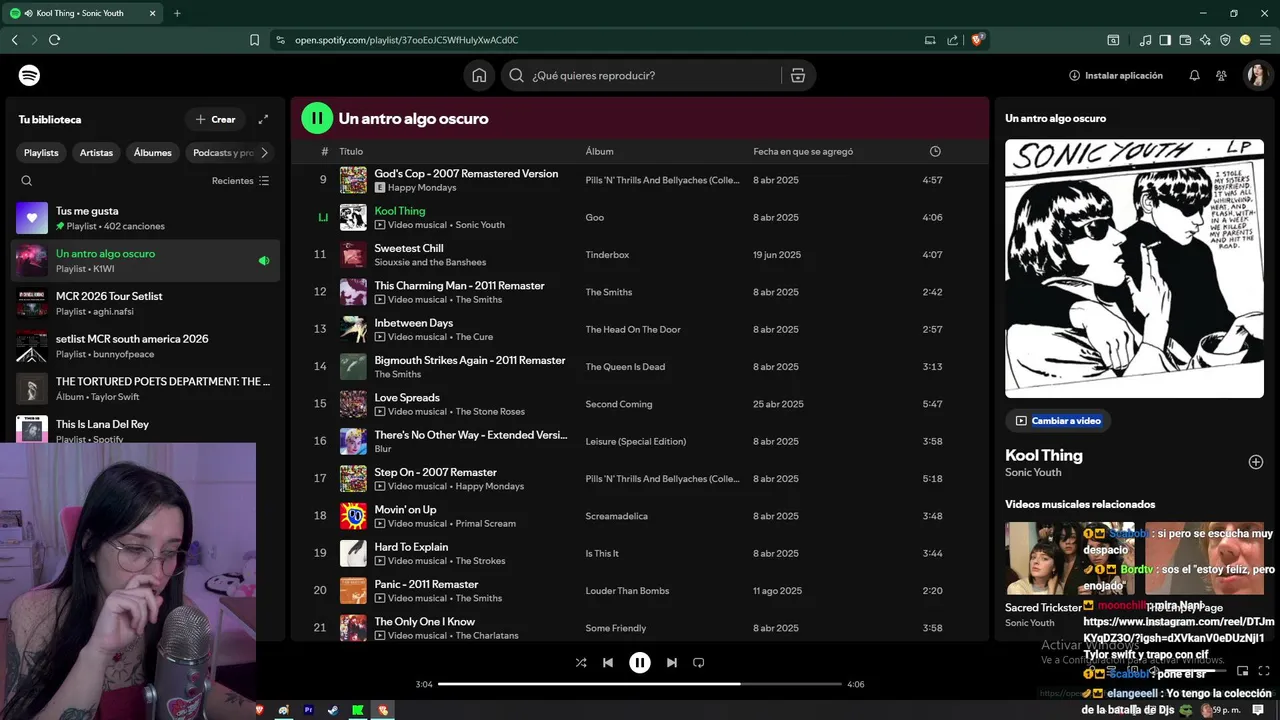Select the Álbumes filter chip
1280x720 pixels.
click(x=153, y=153)
